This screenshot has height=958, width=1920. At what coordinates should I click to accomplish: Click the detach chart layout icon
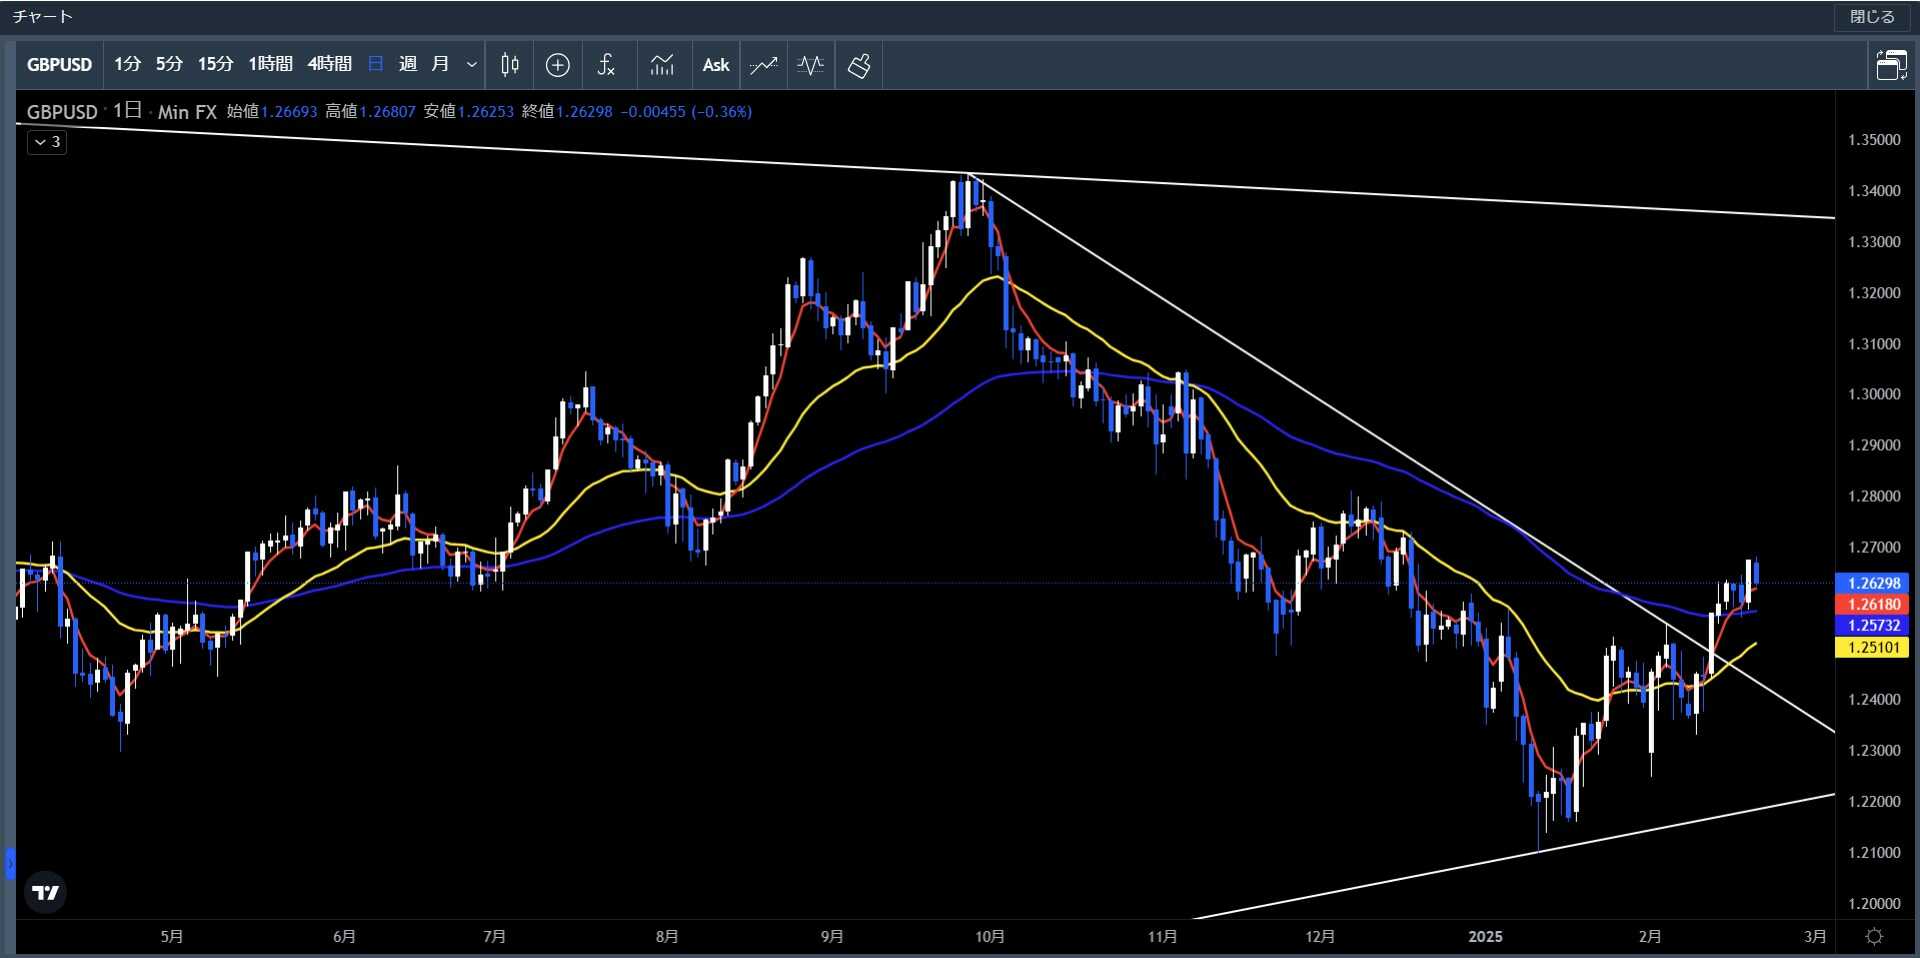[x=1891, y=65]
